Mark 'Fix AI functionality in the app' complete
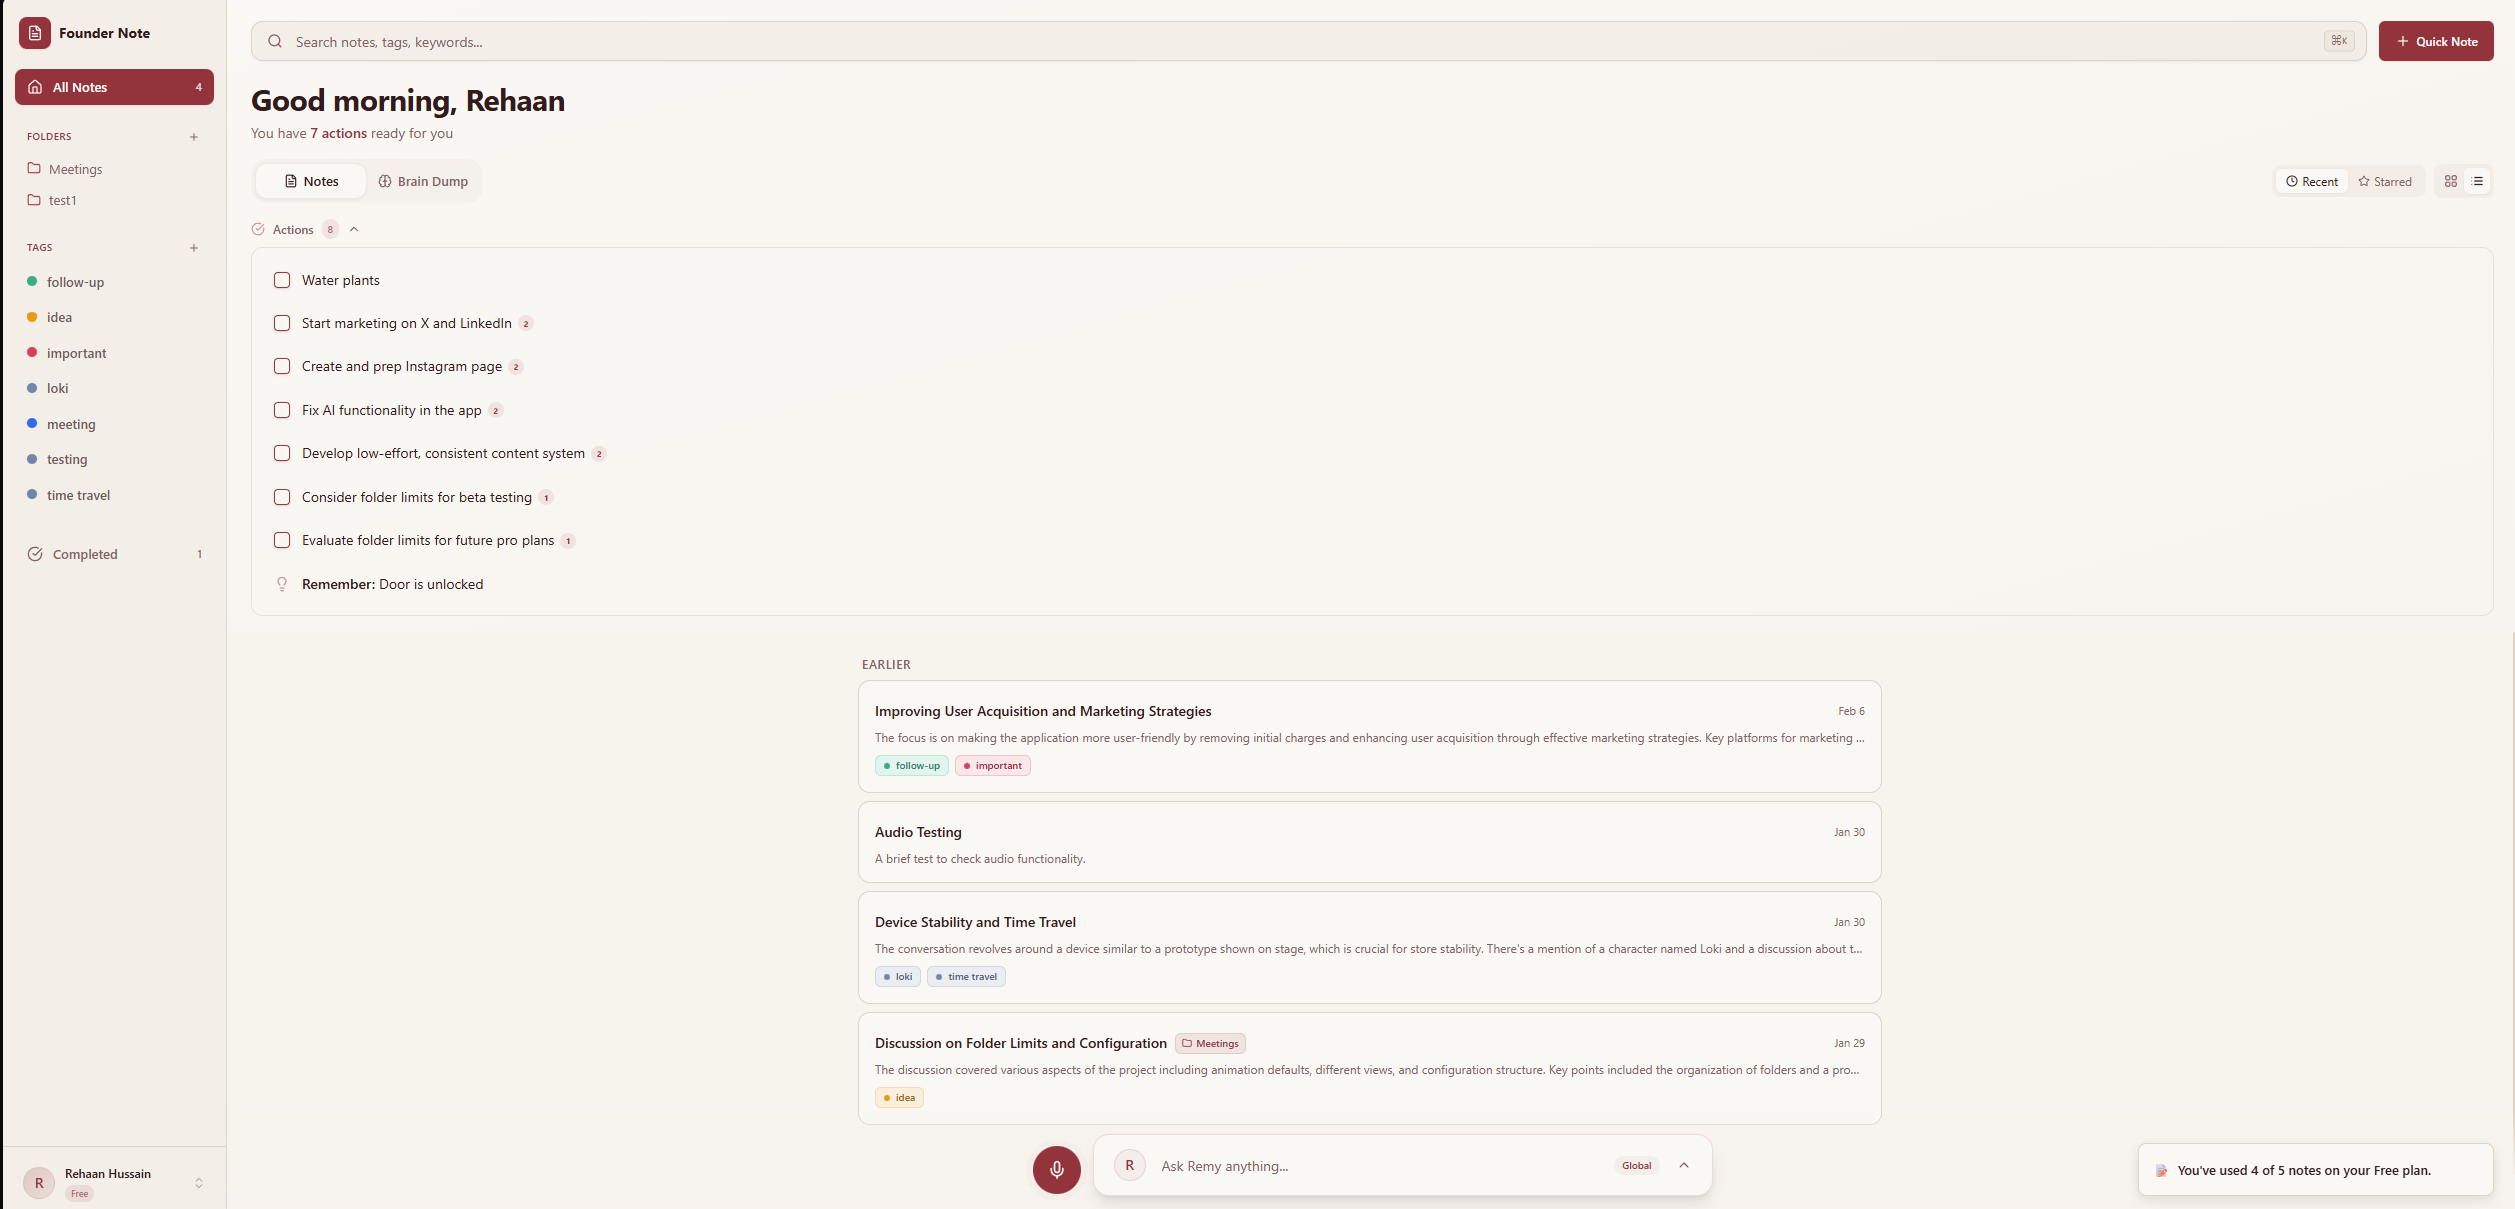Screen dimensions: 2515x1209 [282, 410]
